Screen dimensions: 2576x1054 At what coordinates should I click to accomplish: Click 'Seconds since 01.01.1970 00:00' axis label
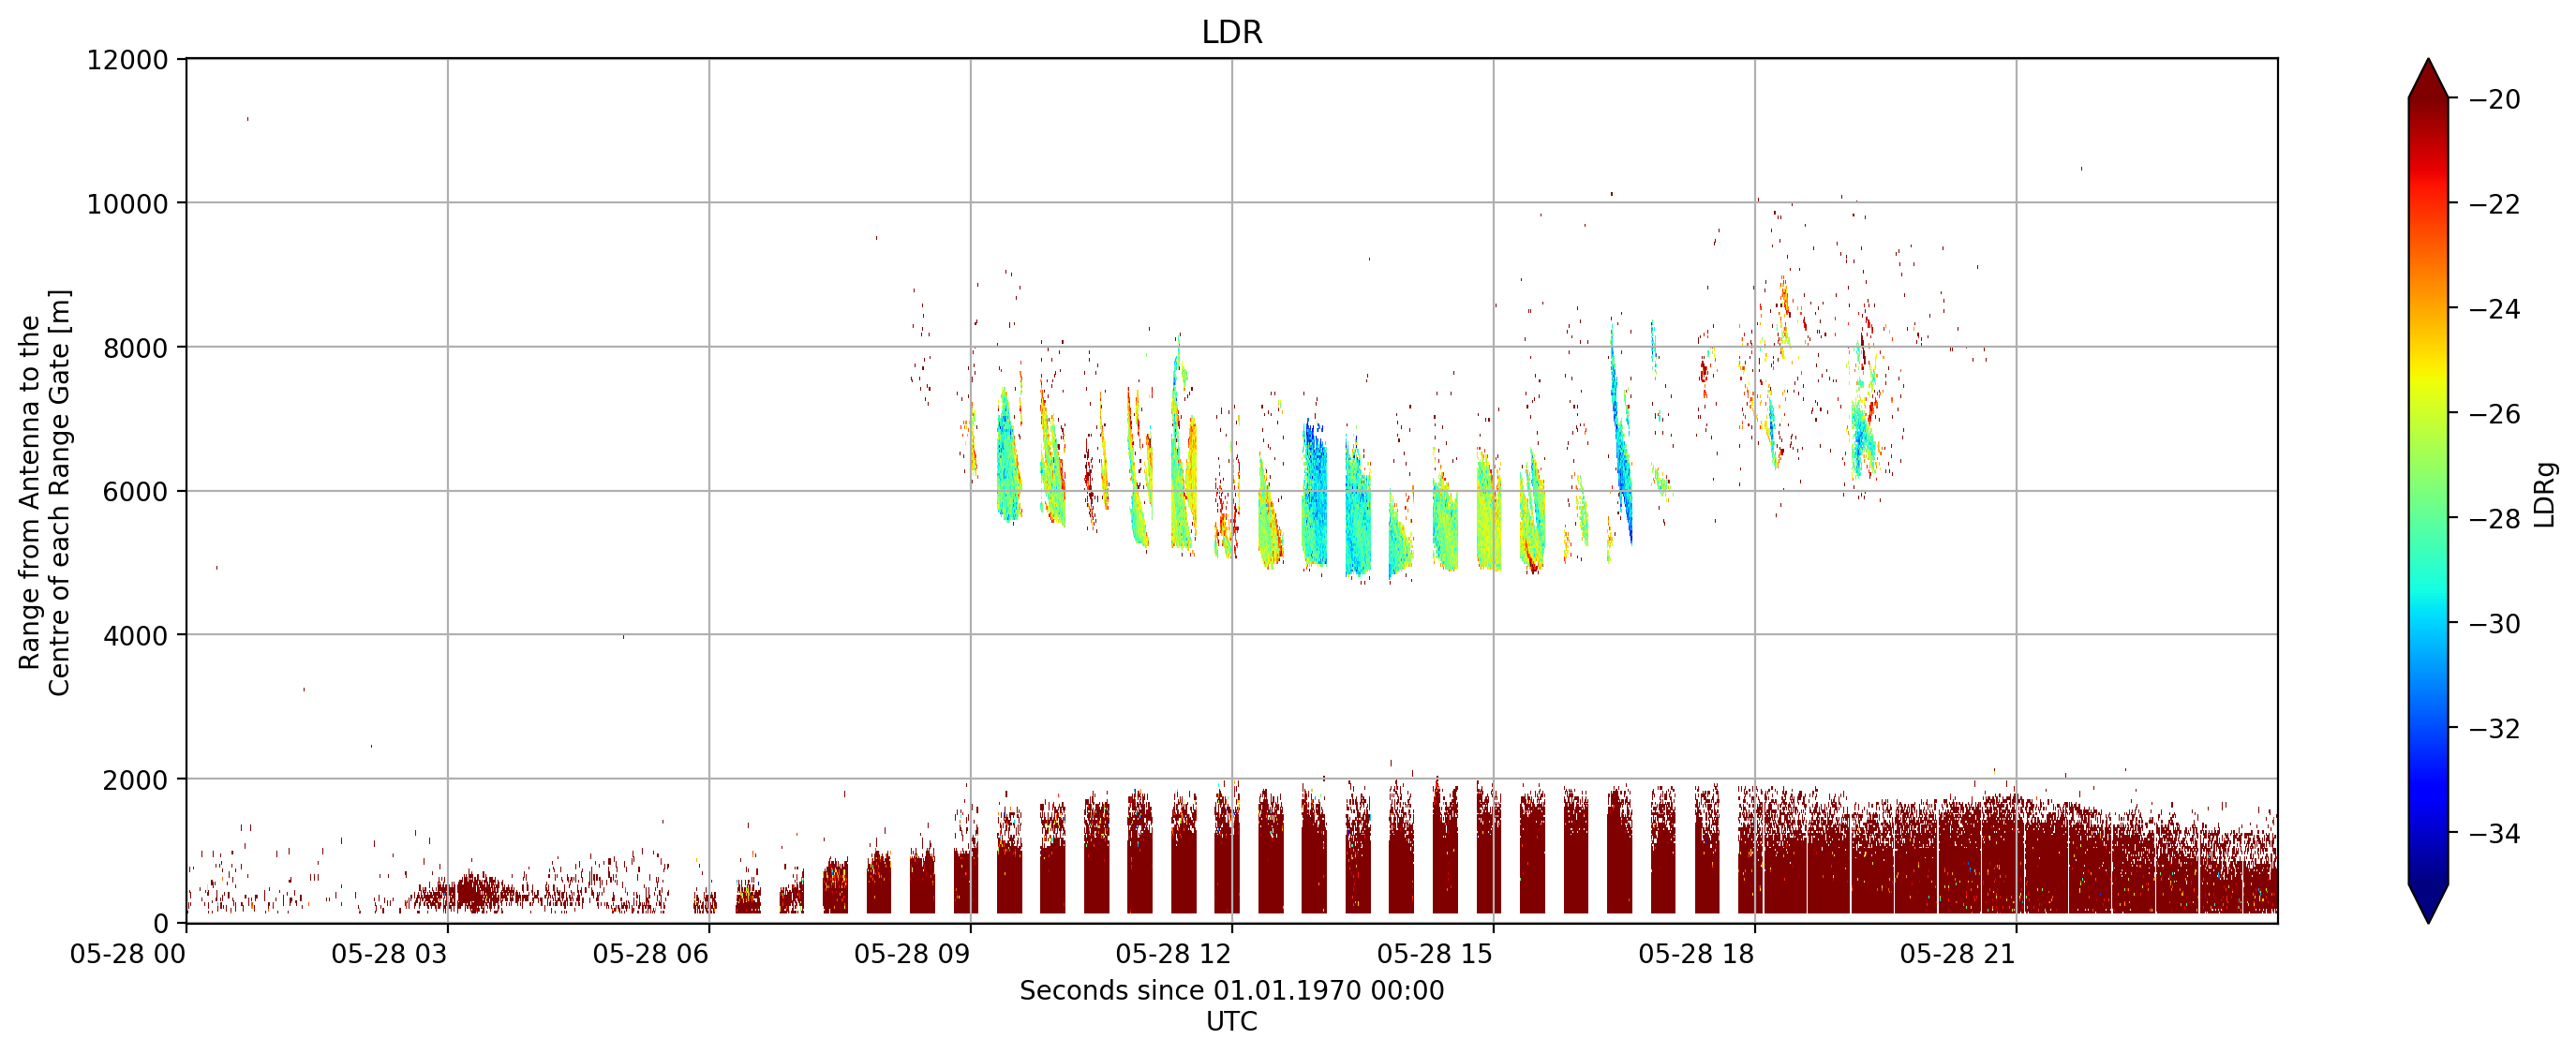coord(1231,990)
